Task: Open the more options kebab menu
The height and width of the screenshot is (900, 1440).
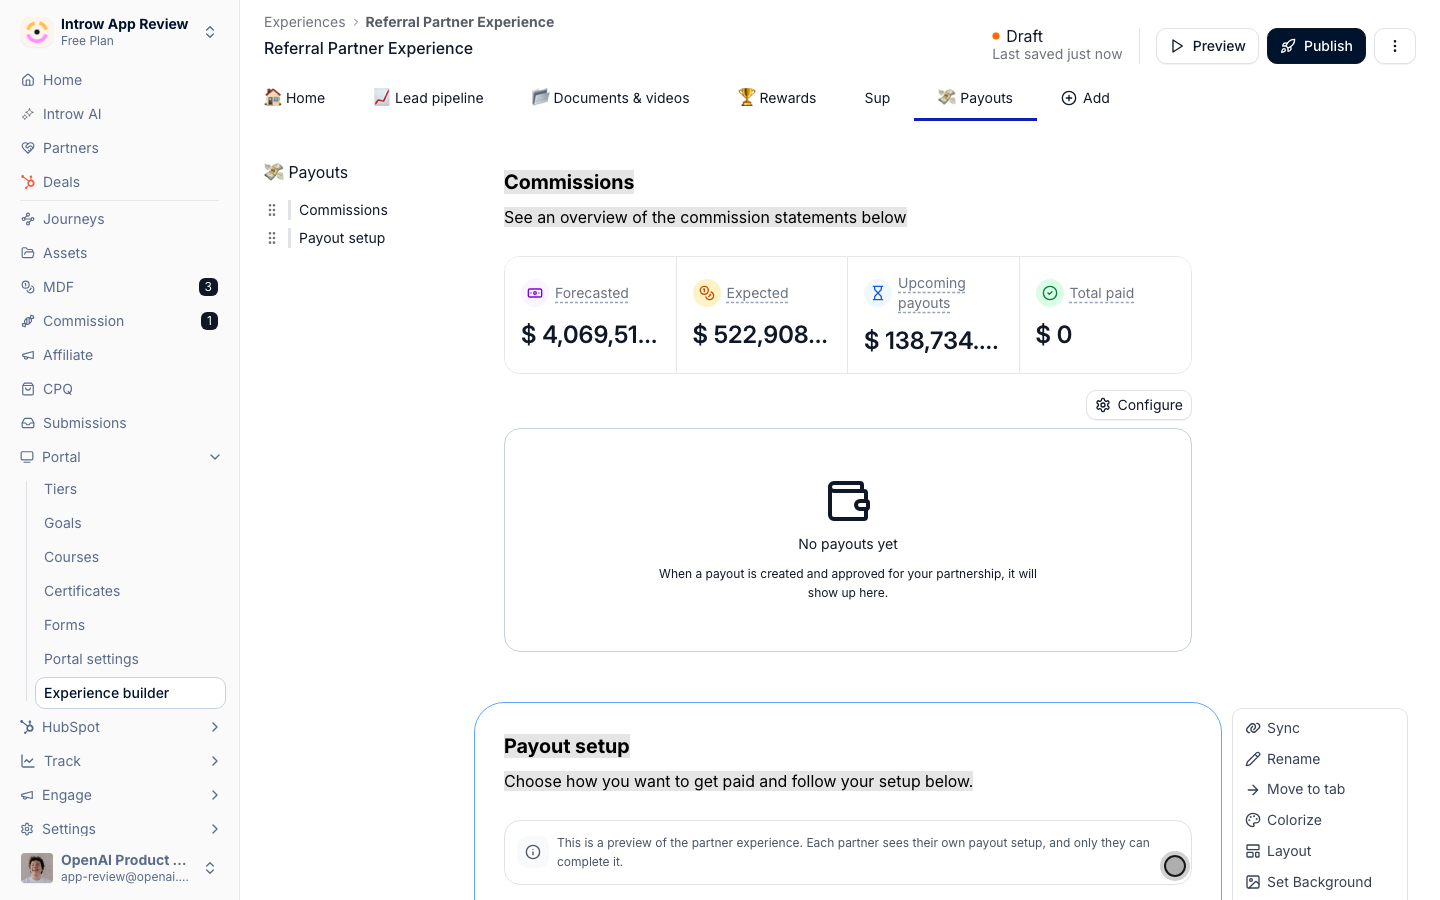Action: click(x=1395, y=46)
